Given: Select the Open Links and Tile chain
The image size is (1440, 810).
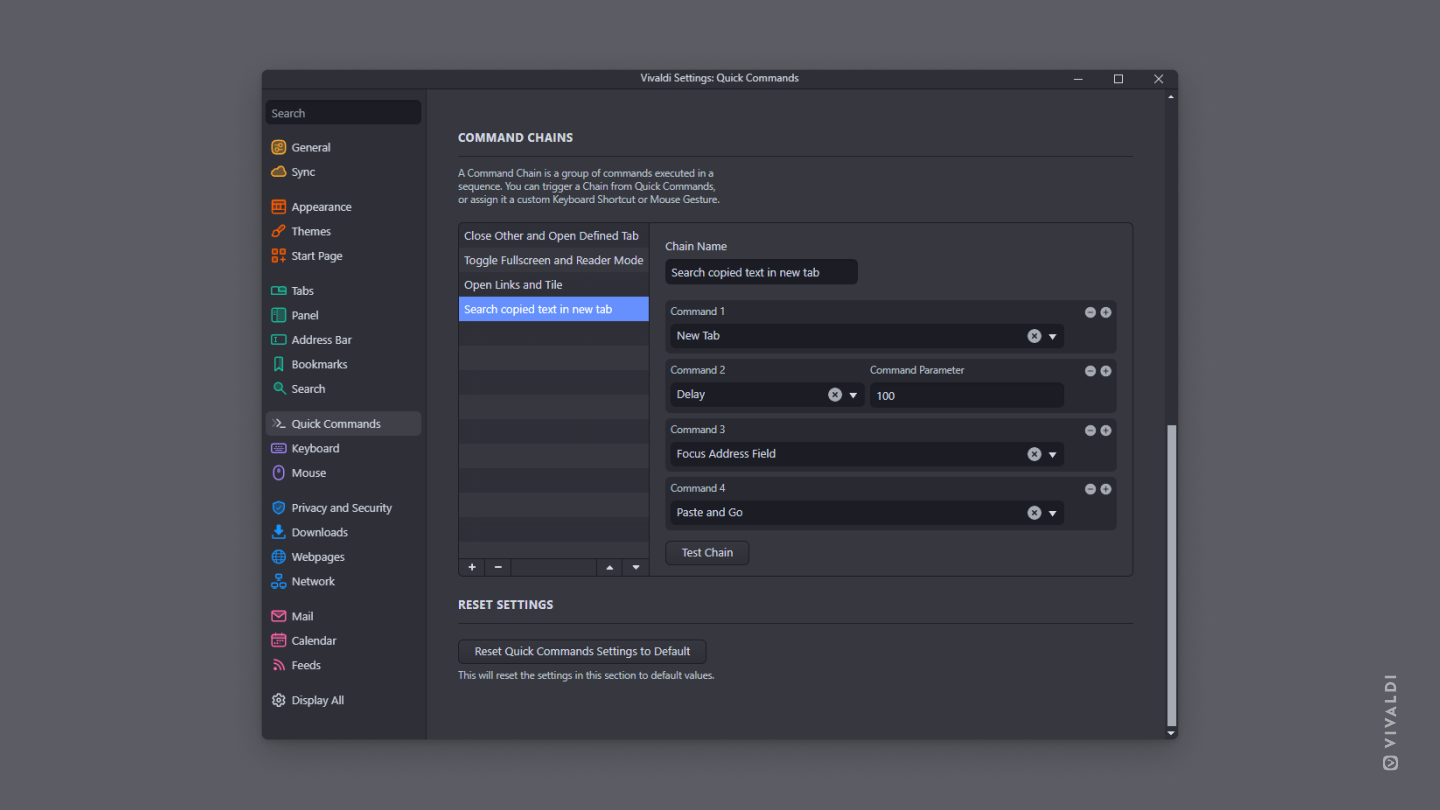Looking at the screenshot, I should click(554, 285).
